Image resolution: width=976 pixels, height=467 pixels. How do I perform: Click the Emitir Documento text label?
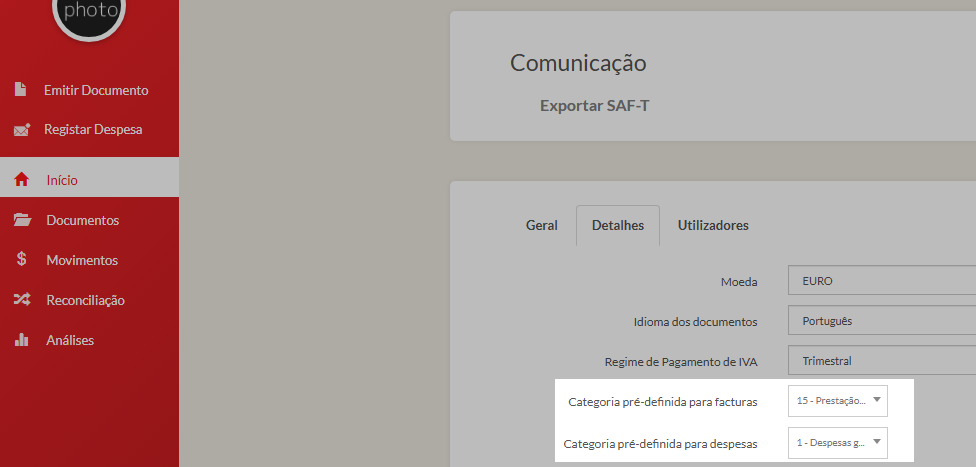click(96, 90)
